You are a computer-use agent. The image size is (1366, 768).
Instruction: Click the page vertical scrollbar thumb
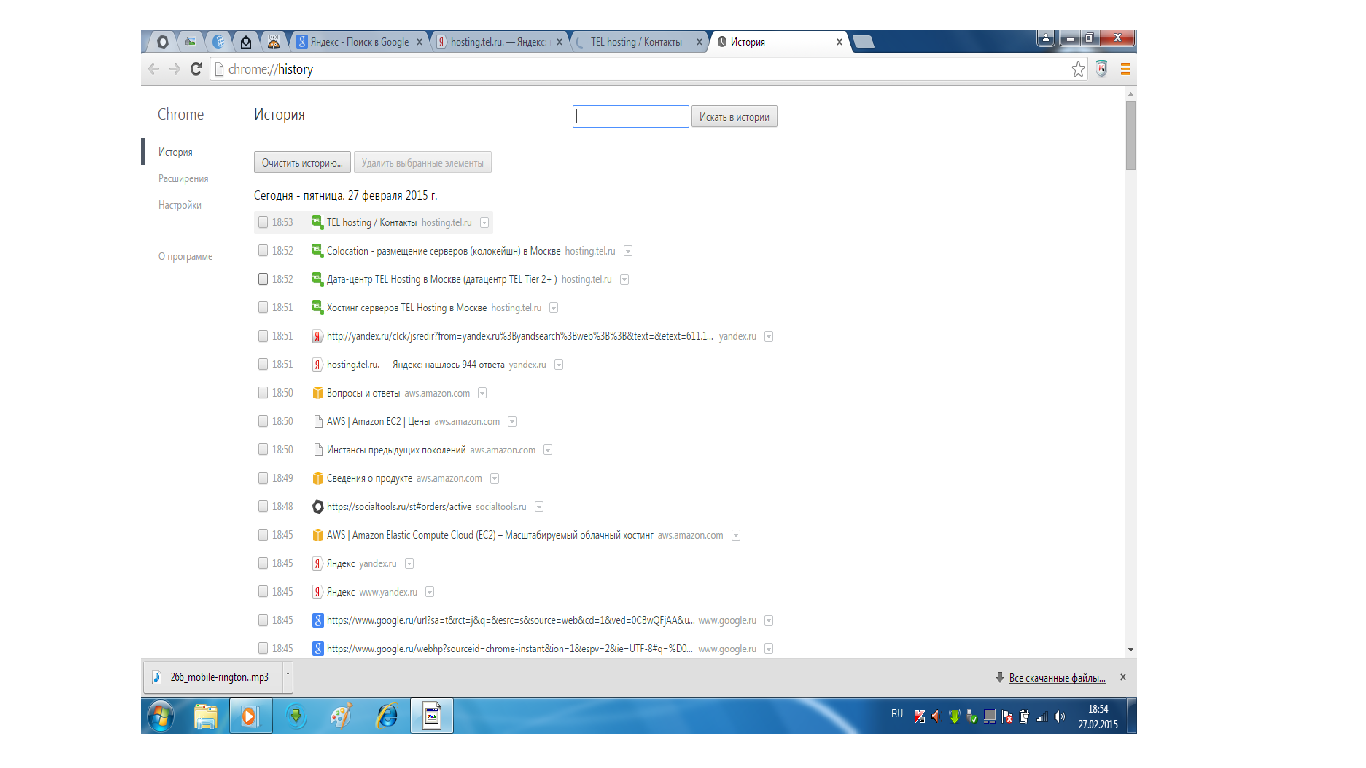1130,135
